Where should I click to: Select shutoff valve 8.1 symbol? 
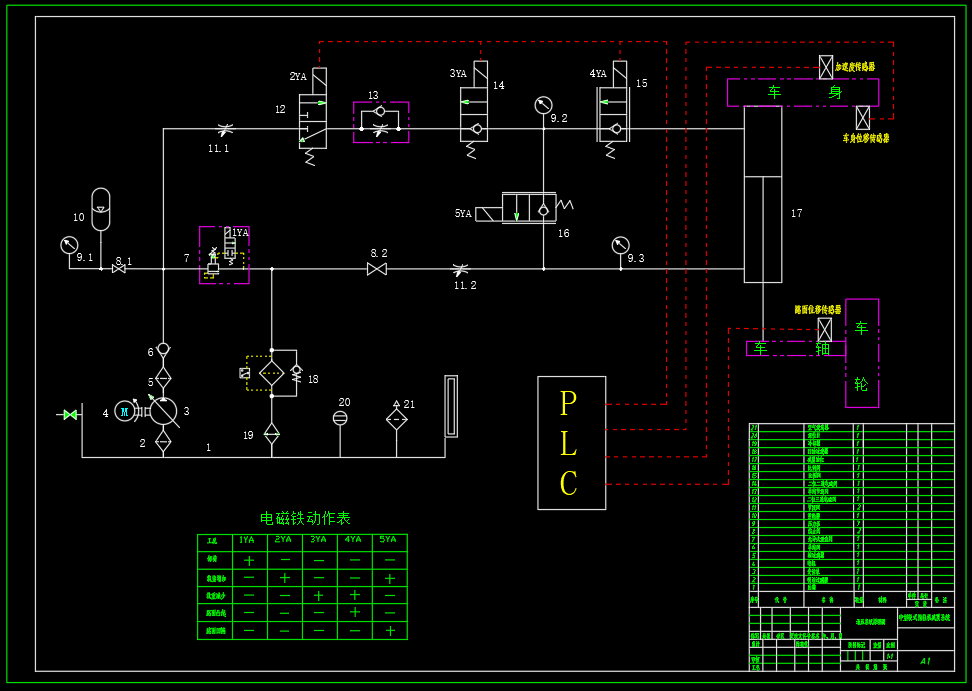(x=118, y=268)
